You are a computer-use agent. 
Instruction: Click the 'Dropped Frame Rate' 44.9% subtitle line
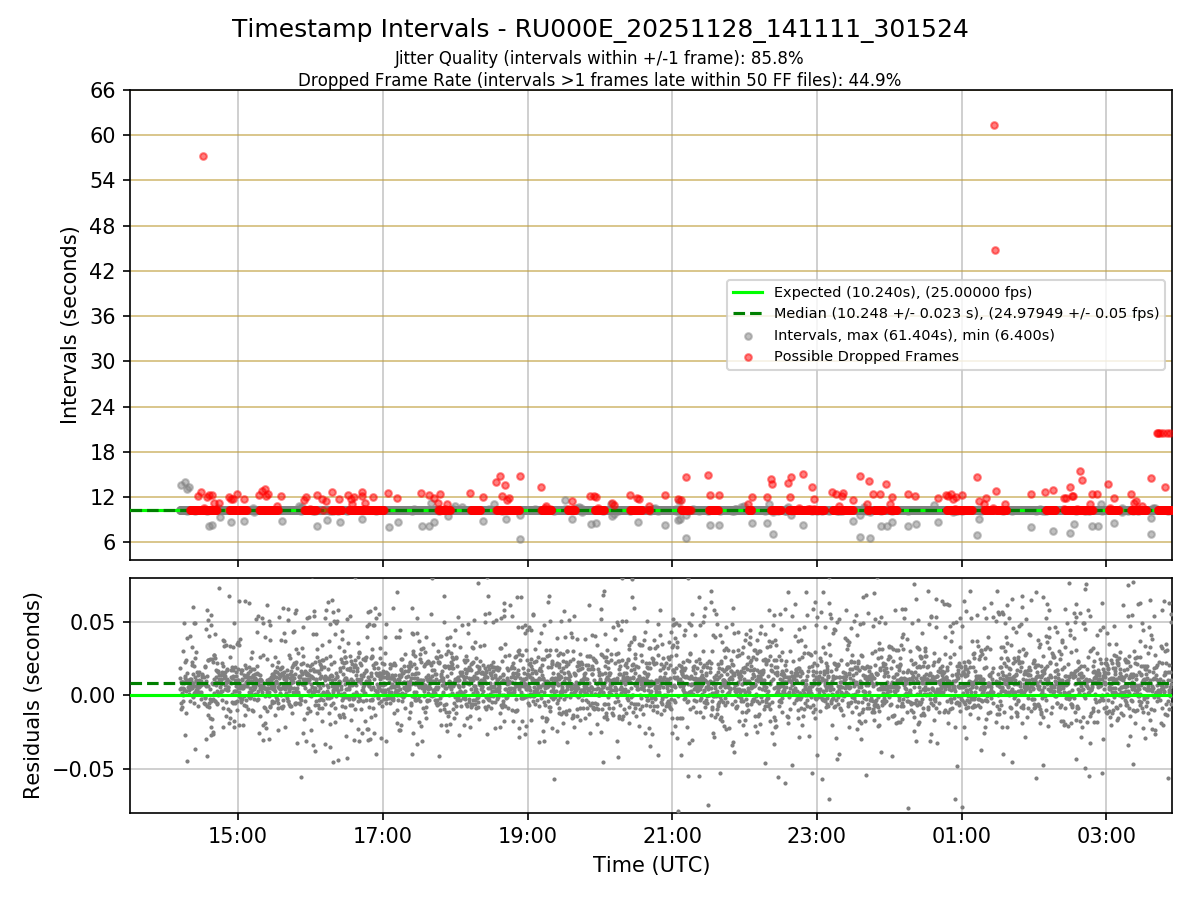click(600, 80)
